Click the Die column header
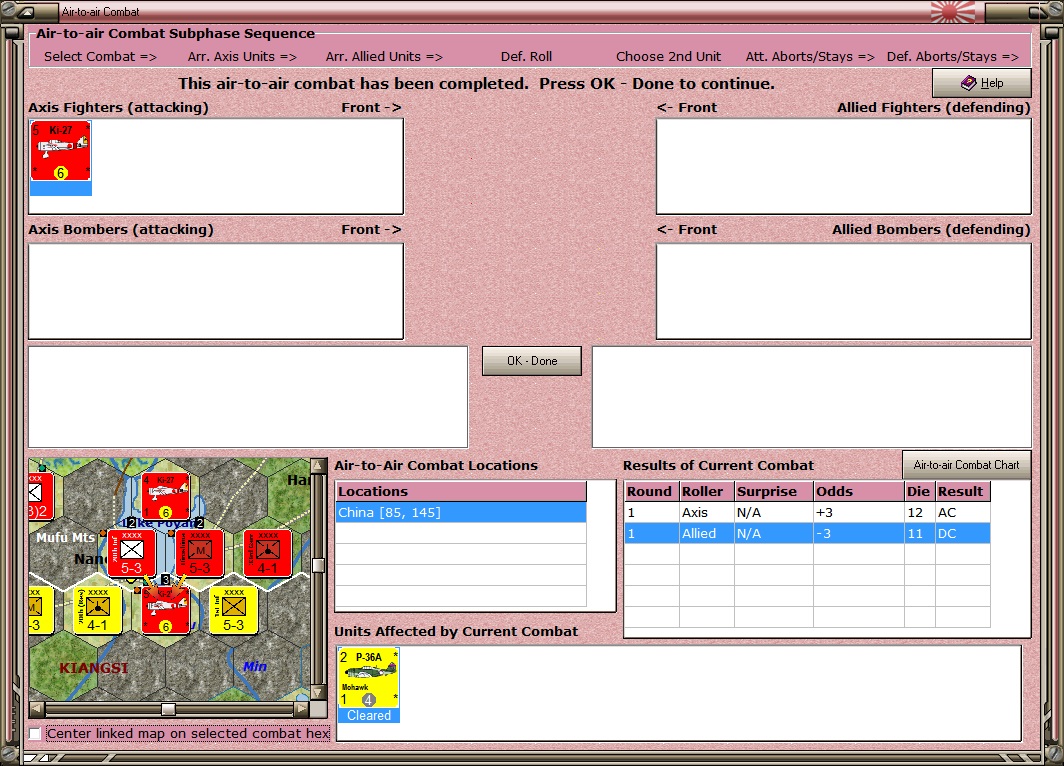This screenshot has width=1064, height=766. coord(920,491)
